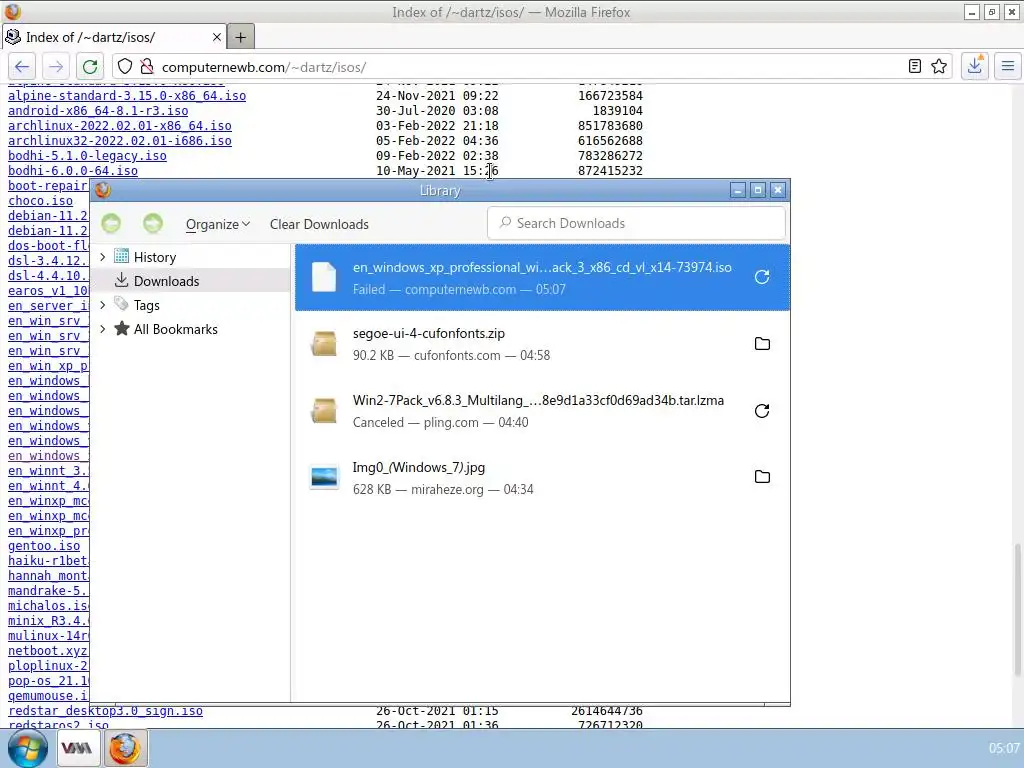Select segoe-ui-4-cufonfonts.zip download entry

542,344
